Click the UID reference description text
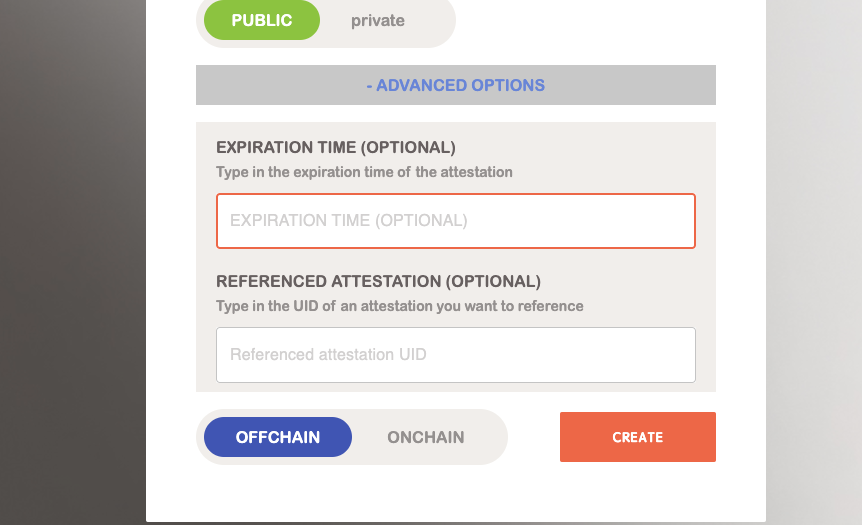The height and width of the screenshot is (525, 862). (x=399, y=306)
